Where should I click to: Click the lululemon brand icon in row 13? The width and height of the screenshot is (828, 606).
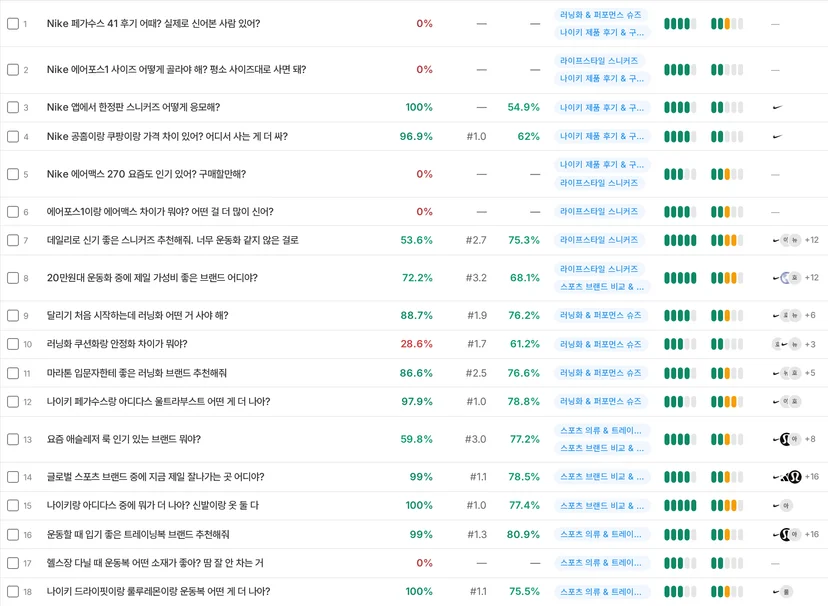pos(785,439)
